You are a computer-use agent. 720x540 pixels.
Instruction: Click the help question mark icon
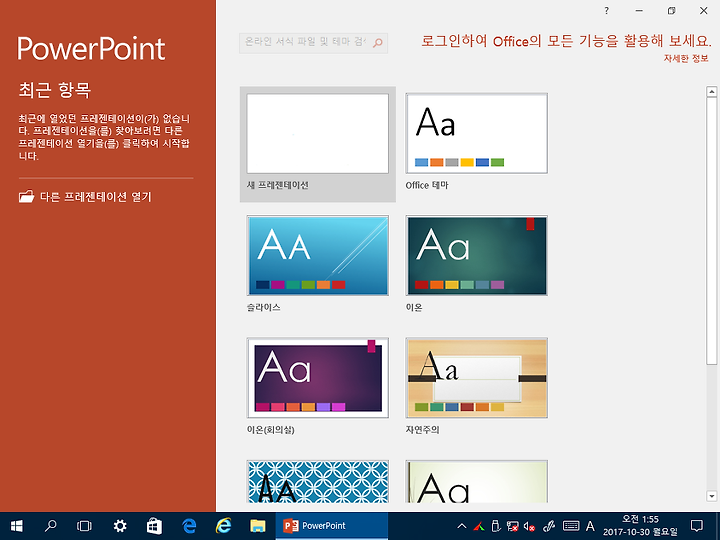607,11
